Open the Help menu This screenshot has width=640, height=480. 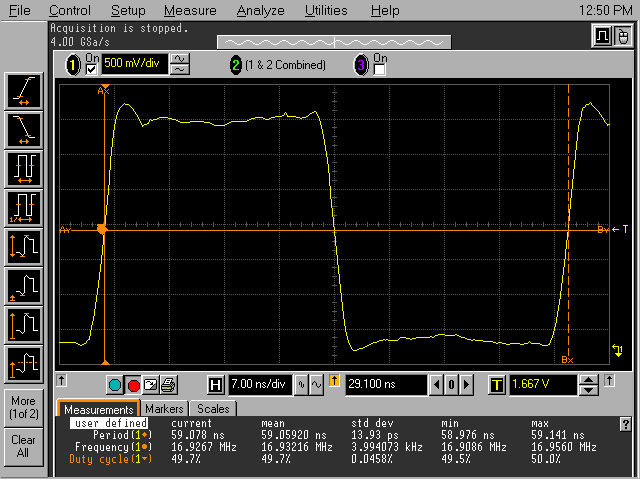[x=385, y=10]
